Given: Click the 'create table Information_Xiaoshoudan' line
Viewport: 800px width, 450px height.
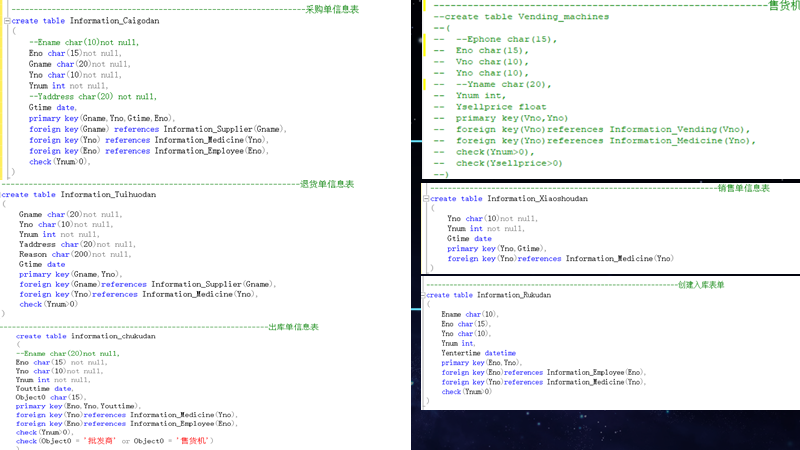Looking at the screenshot, I should tap(509, 199).
